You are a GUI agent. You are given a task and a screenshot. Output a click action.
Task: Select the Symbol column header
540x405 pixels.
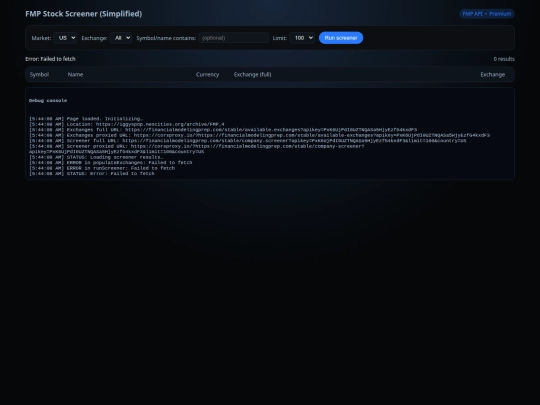pos(39,74)
